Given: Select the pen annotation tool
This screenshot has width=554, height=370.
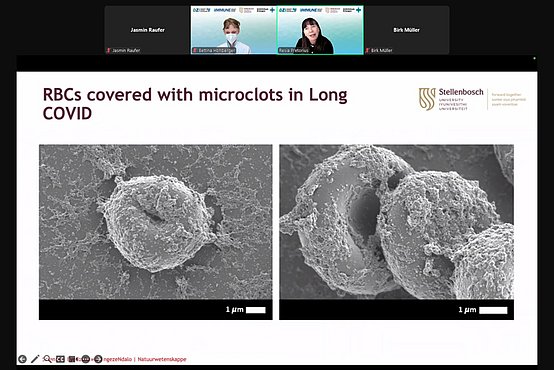Looking at the screenshot, I should pyautogui.click(x=35, y=359).
